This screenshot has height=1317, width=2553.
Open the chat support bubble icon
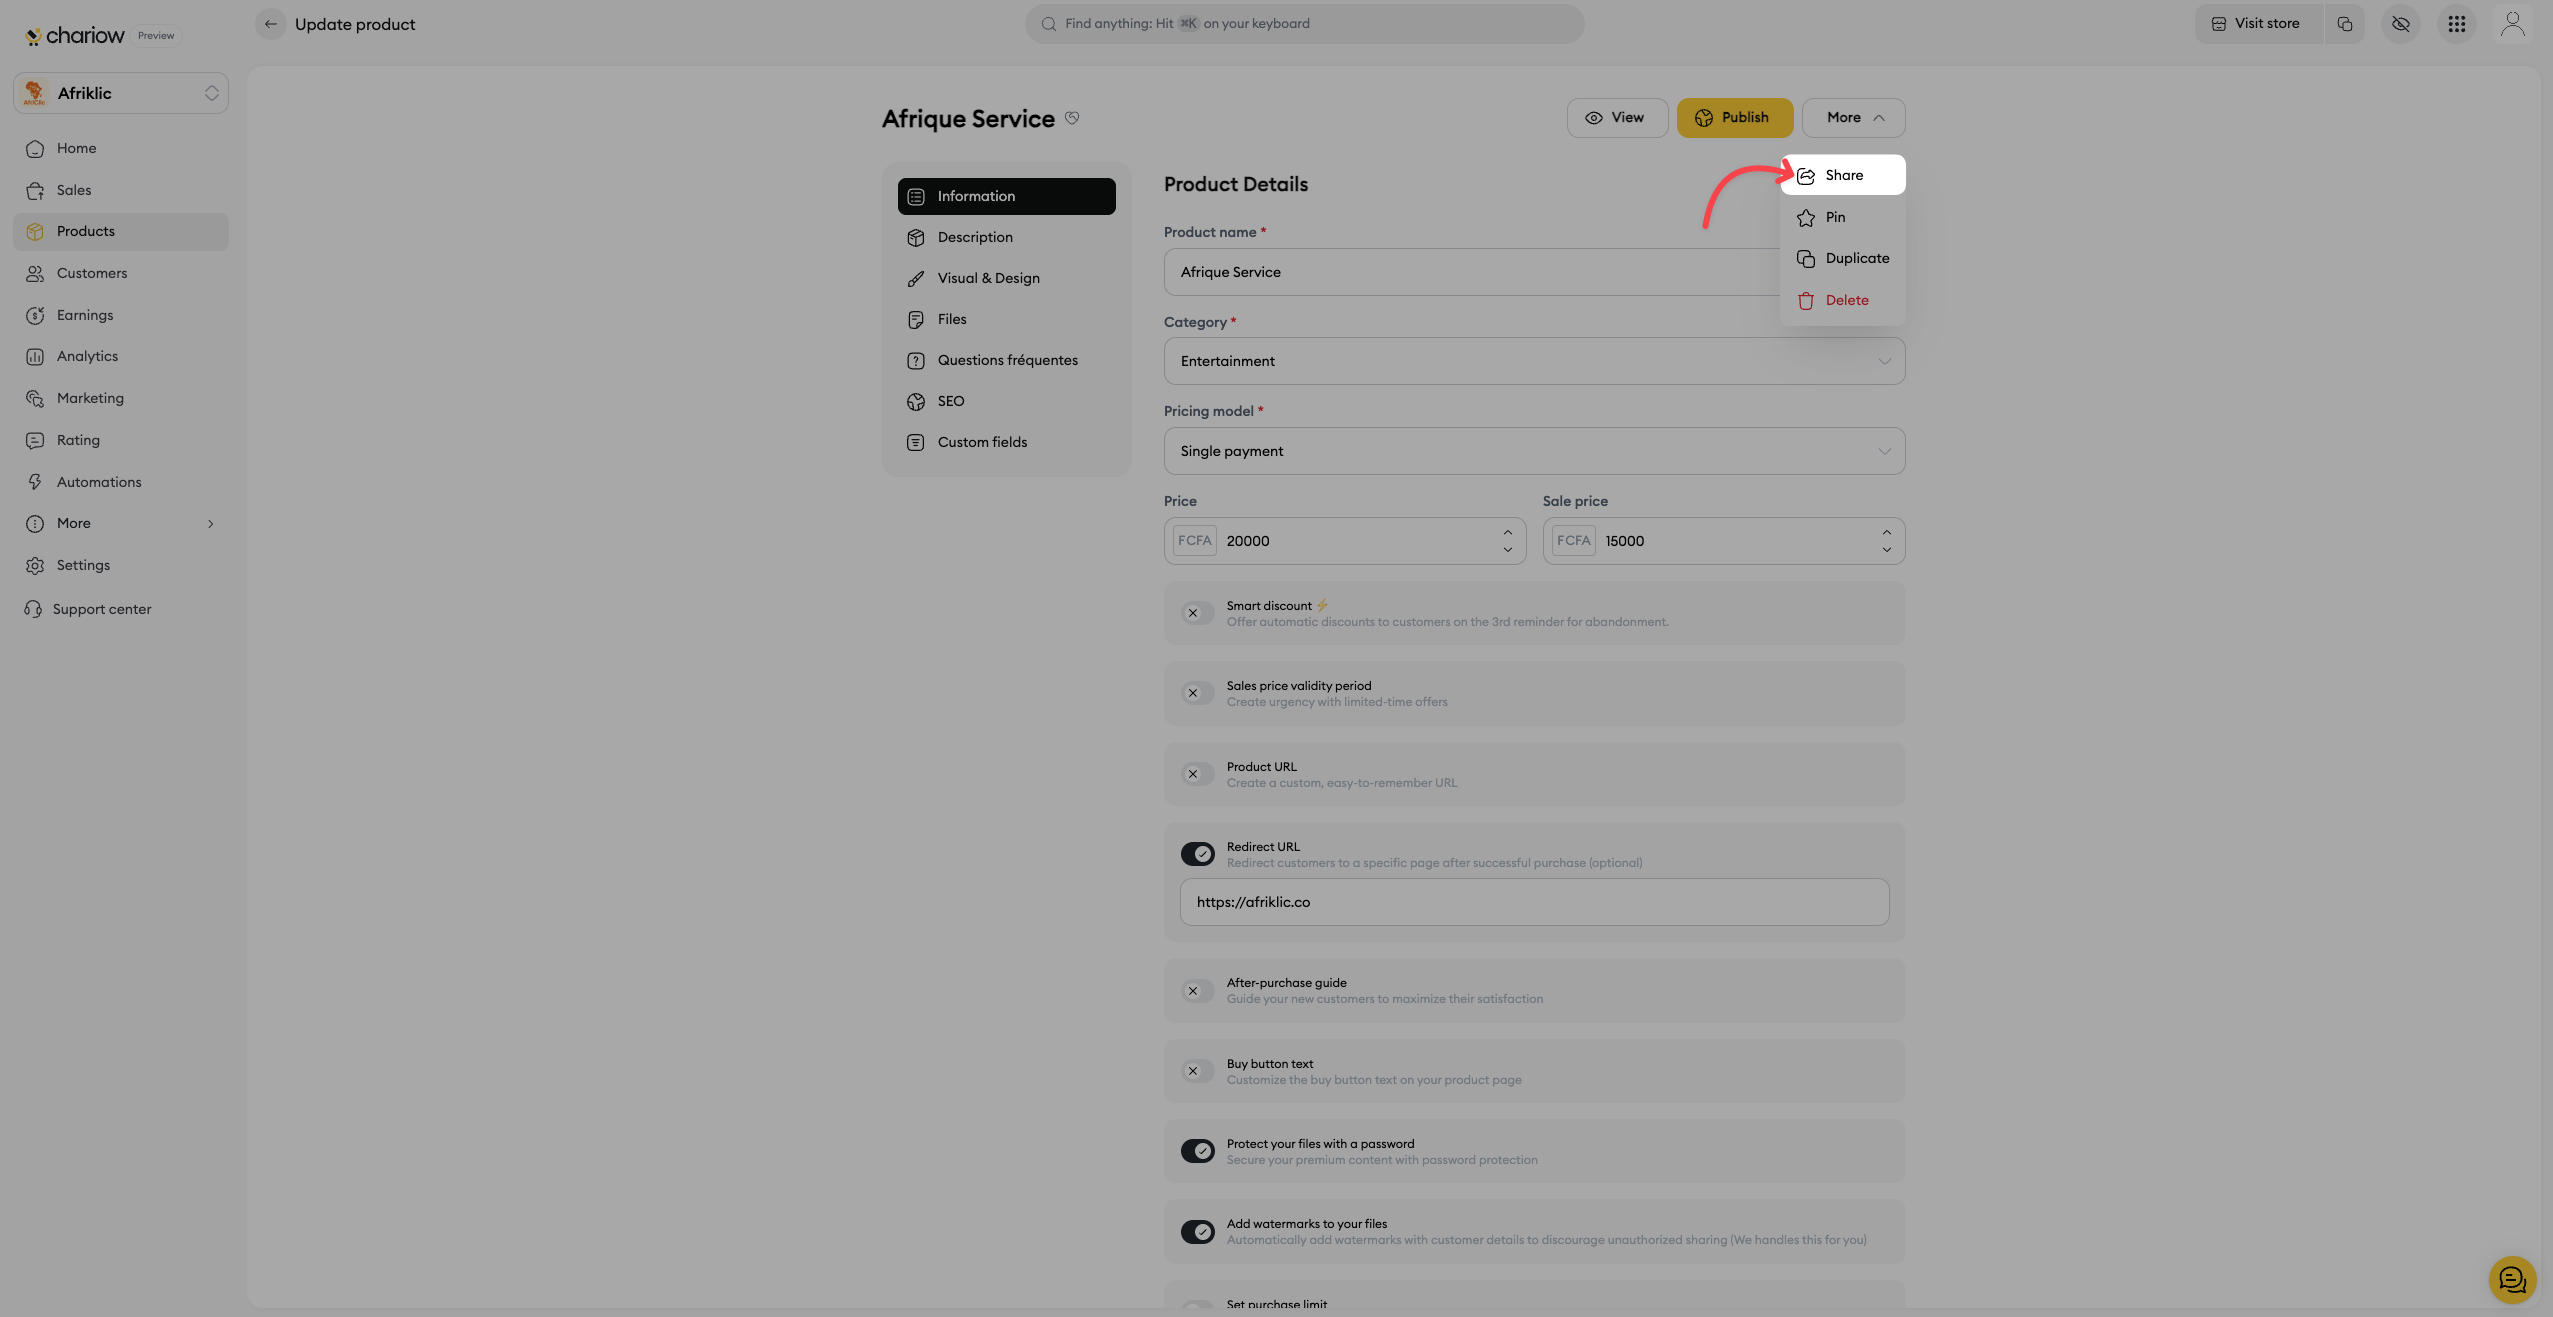coord(2511,1279)
